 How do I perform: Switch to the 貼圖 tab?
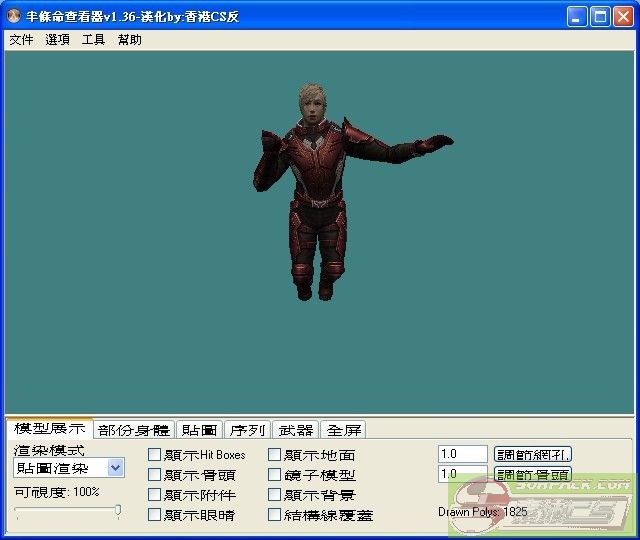point(199,430)
